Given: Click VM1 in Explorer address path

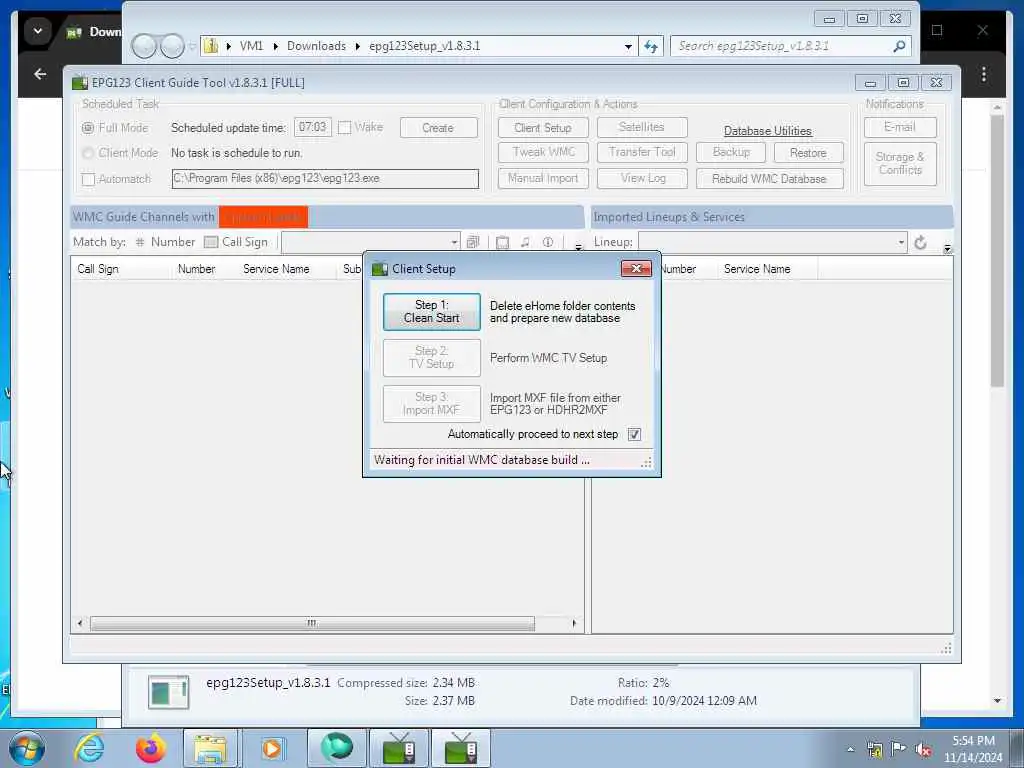Looking at the screenshot, I should click(251, 46).
